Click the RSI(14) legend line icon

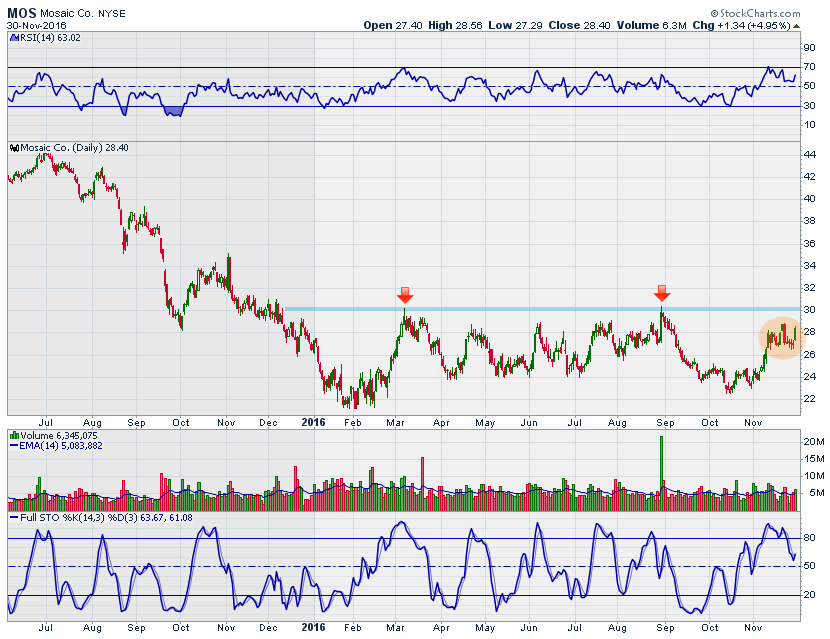(15, 38)
